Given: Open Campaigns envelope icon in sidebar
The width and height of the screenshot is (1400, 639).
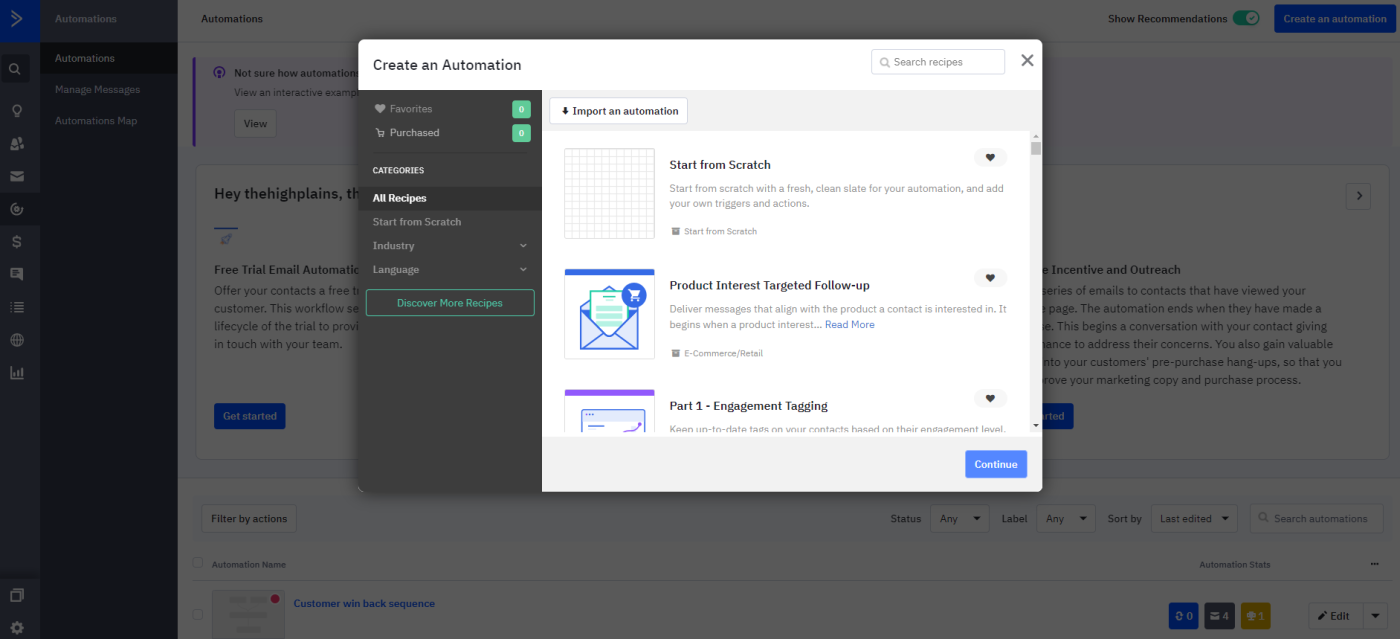Looking at the screenshot, I should [16, 177].
